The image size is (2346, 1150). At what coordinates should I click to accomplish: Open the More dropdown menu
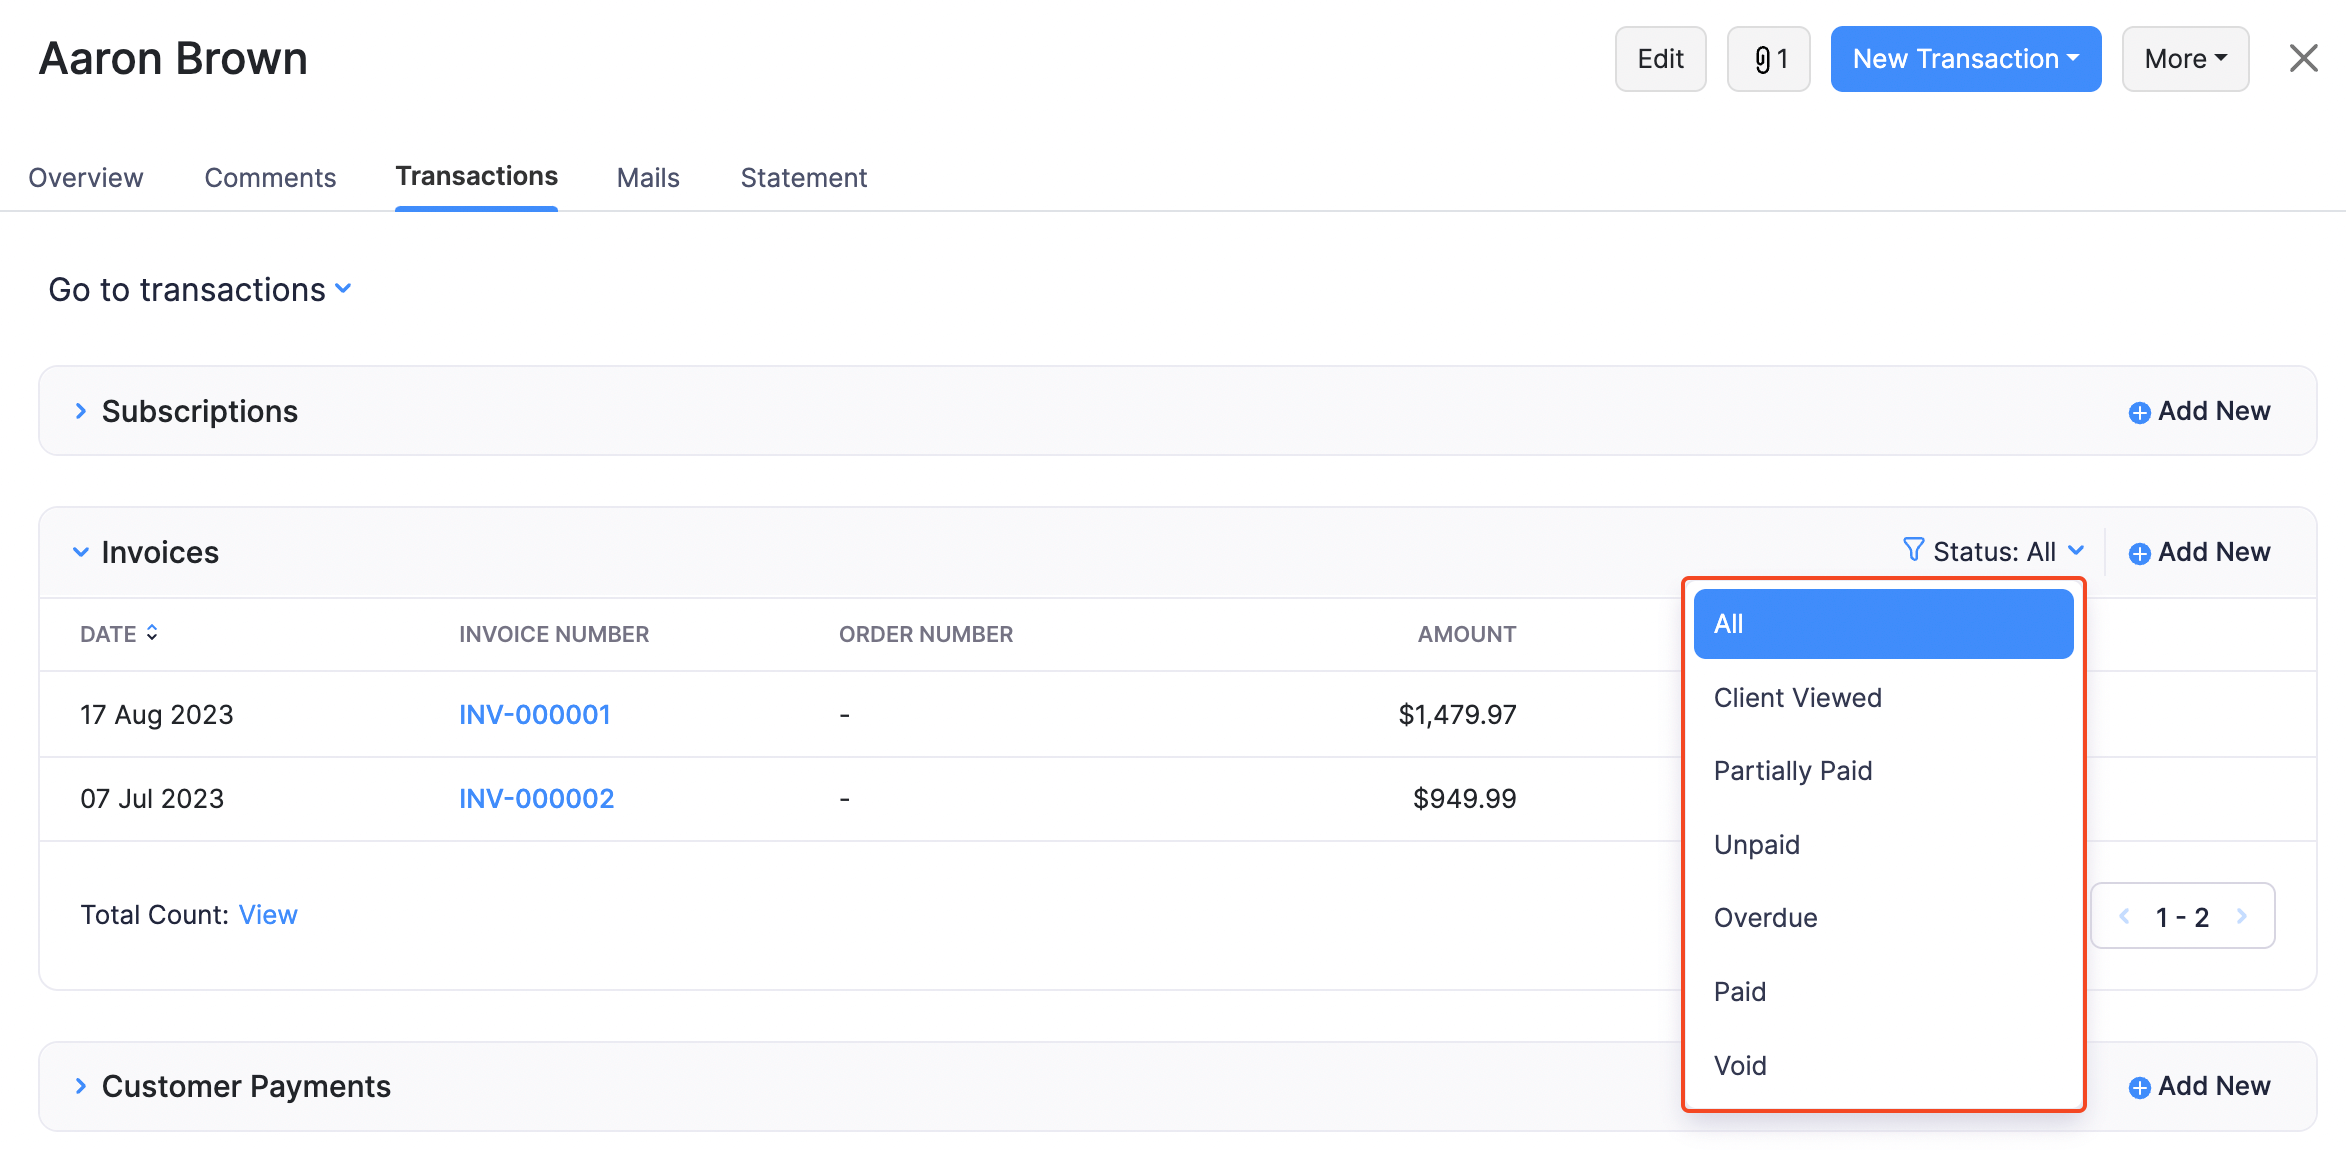[2184, 58]
